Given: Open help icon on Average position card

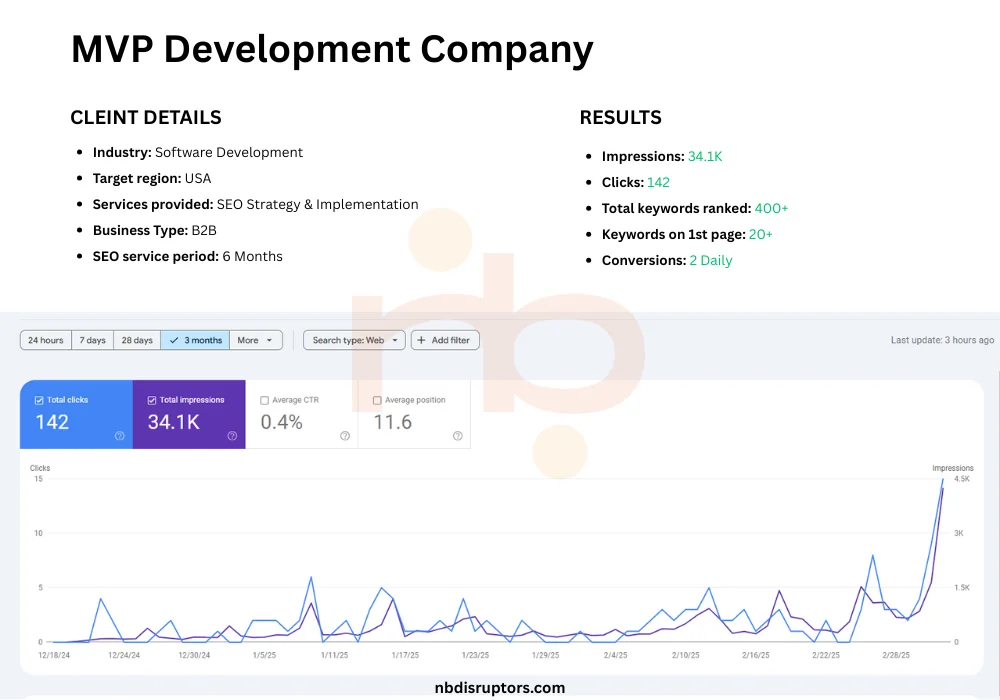Looking at the screenshot, I should click(457, 436).
